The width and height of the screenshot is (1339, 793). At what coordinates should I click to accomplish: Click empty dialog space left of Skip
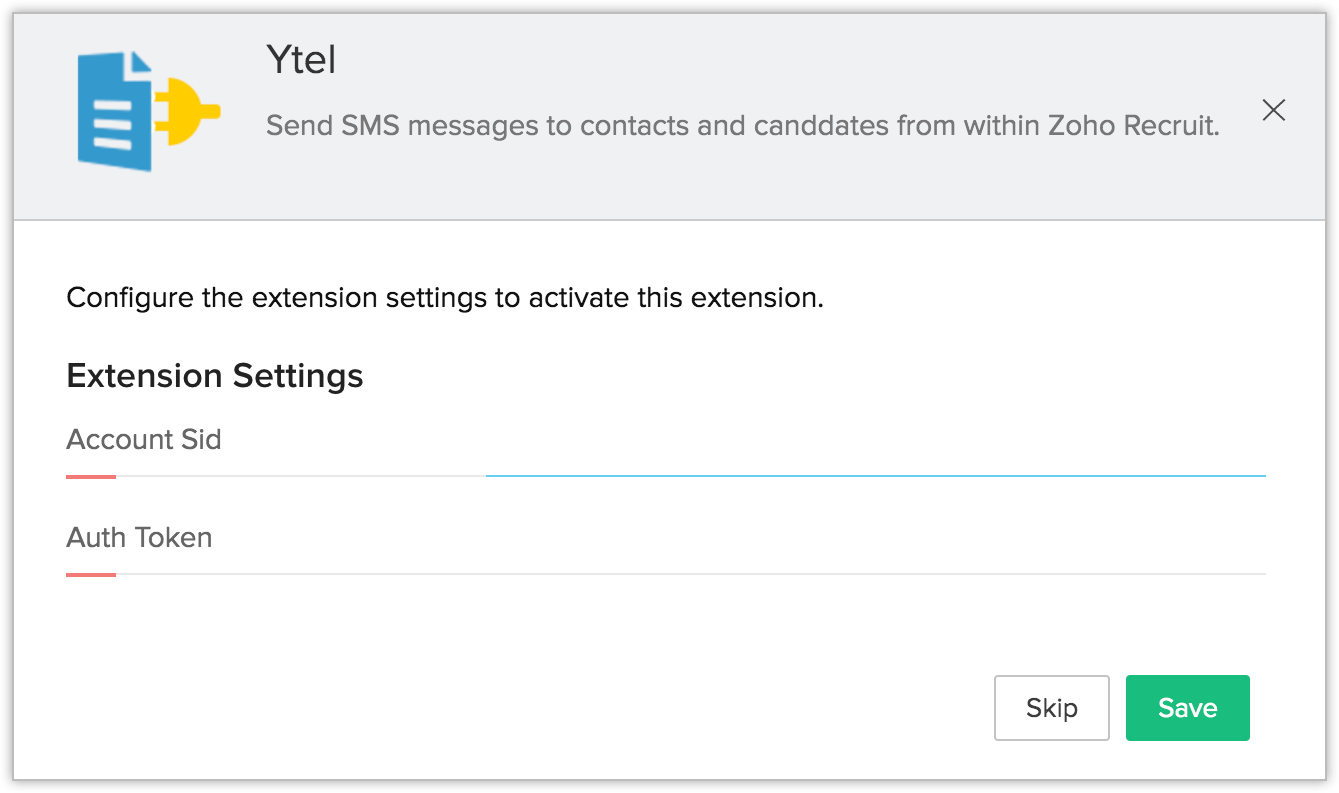[600, 708]
